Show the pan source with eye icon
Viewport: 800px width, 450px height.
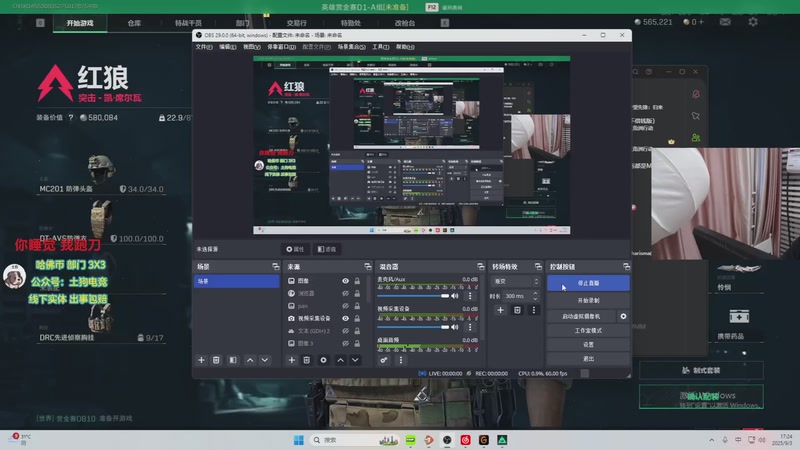[345, 306]
